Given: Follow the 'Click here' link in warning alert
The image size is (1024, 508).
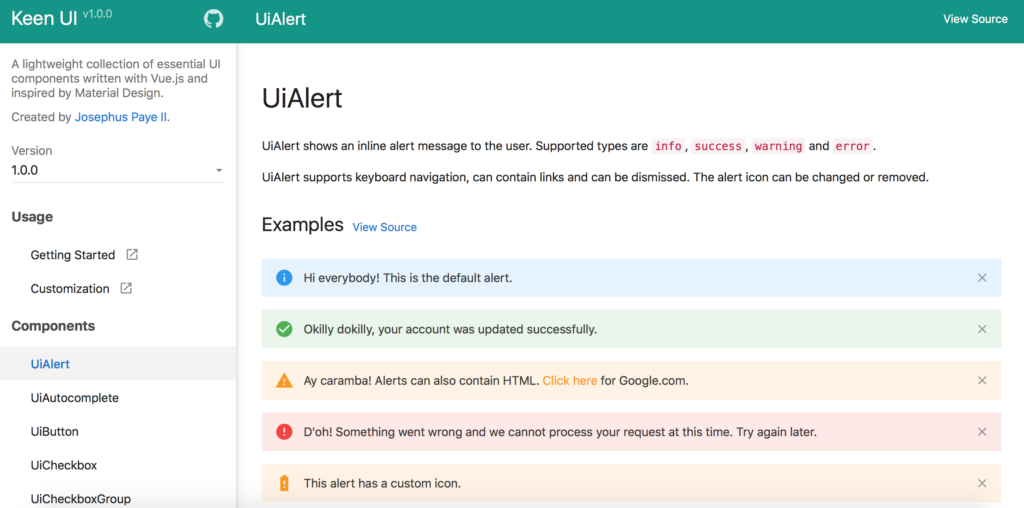Looking at the screenshot, I should point(570,381).
